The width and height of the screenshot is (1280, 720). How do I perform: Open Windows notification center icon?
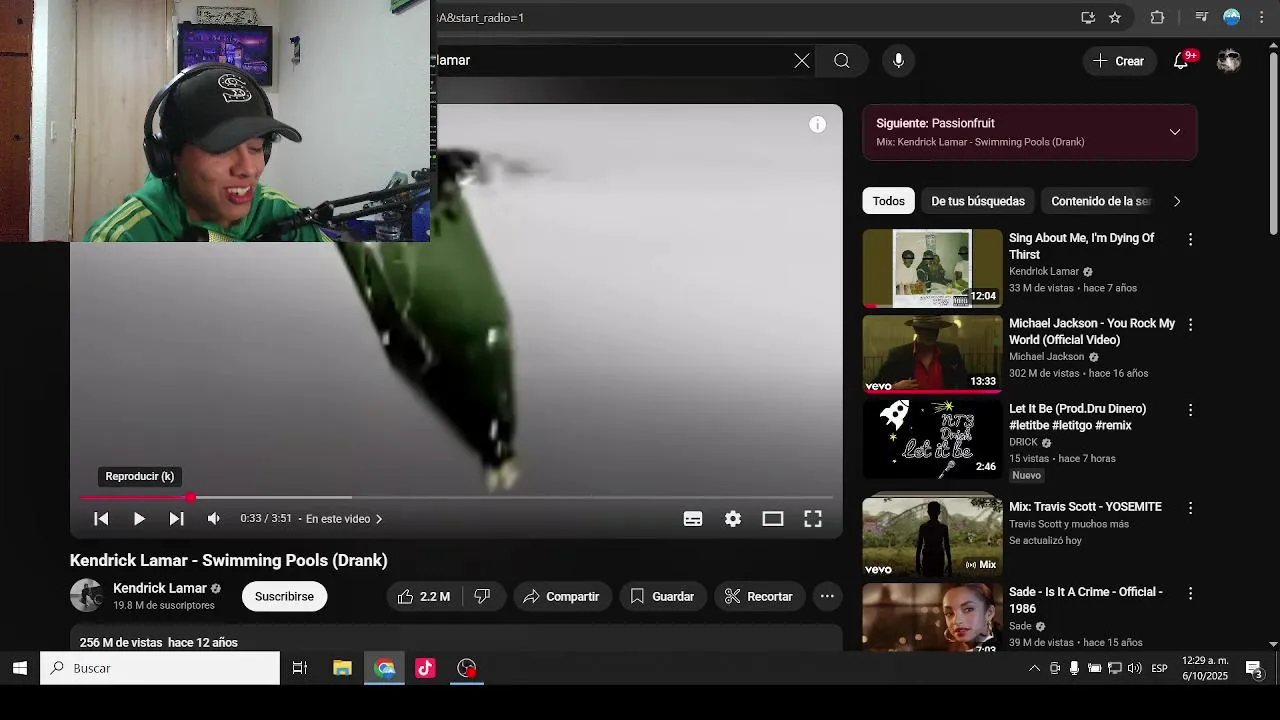(1254, 668)
